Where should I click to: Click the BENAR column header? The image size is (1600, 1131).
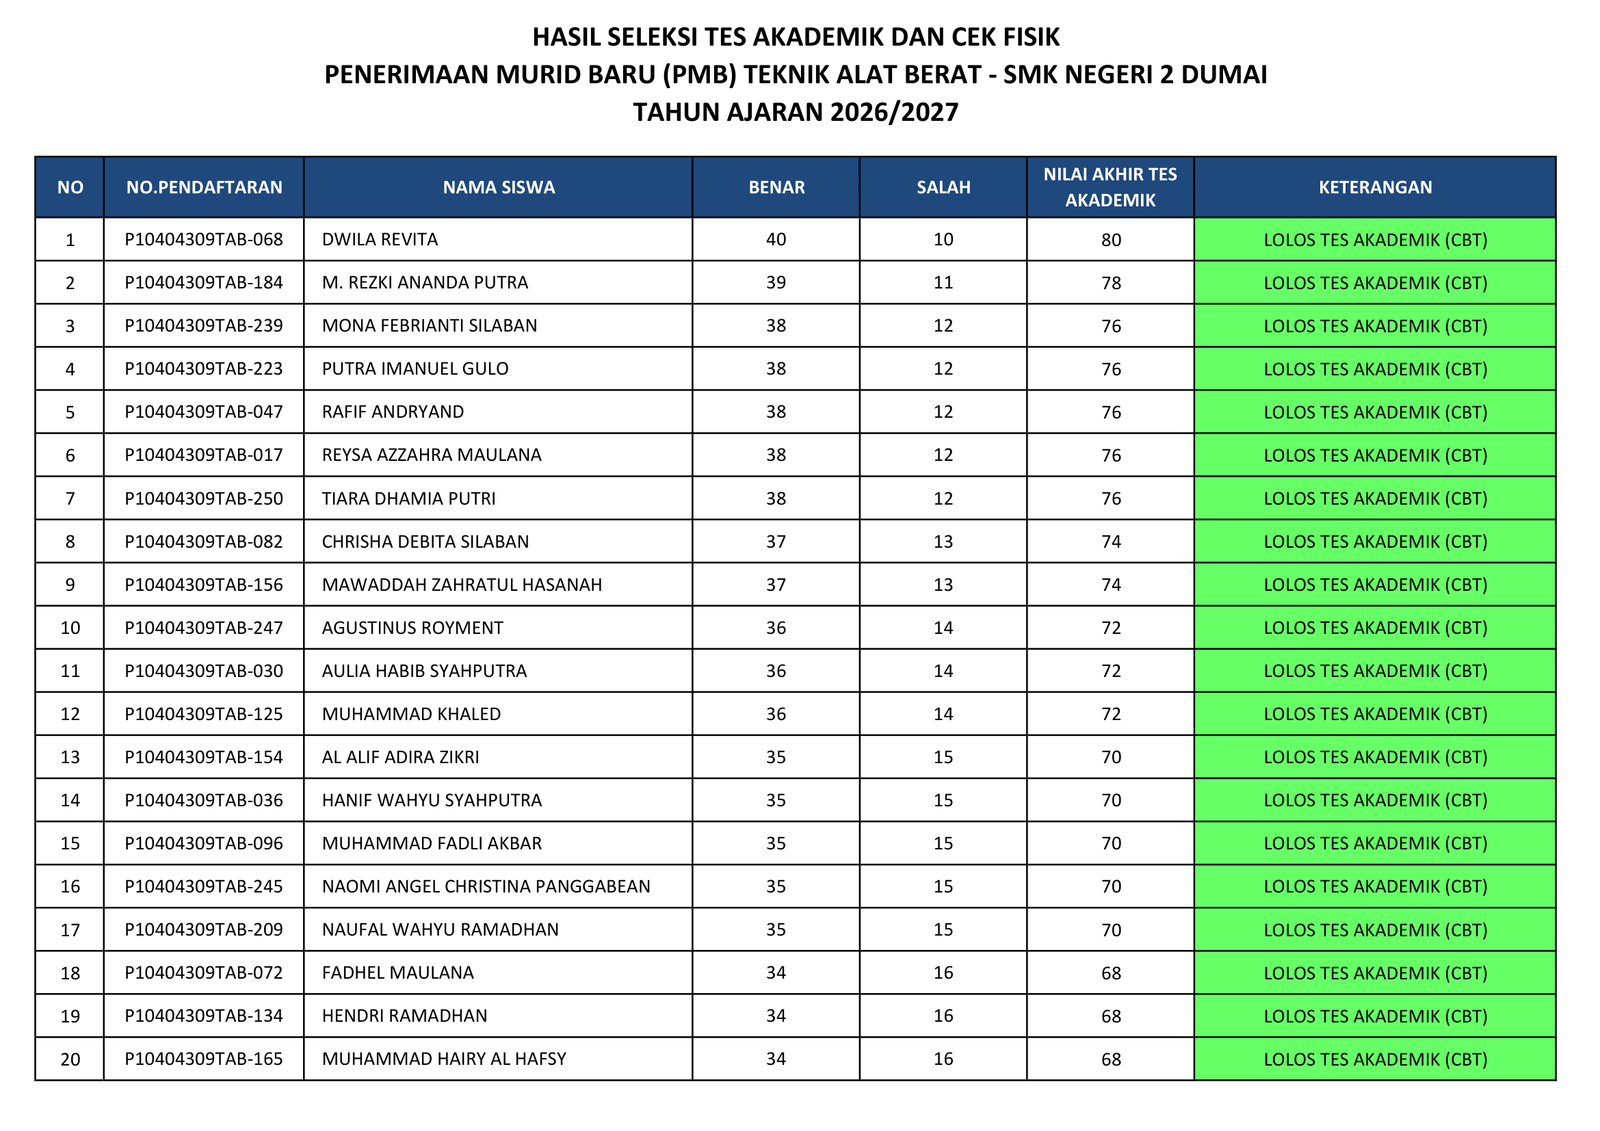tap(776, 187)
